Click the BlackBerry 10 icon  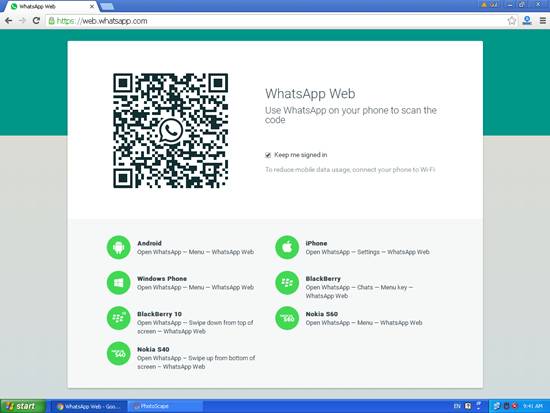pyautogui.click(x=119, y=318)
